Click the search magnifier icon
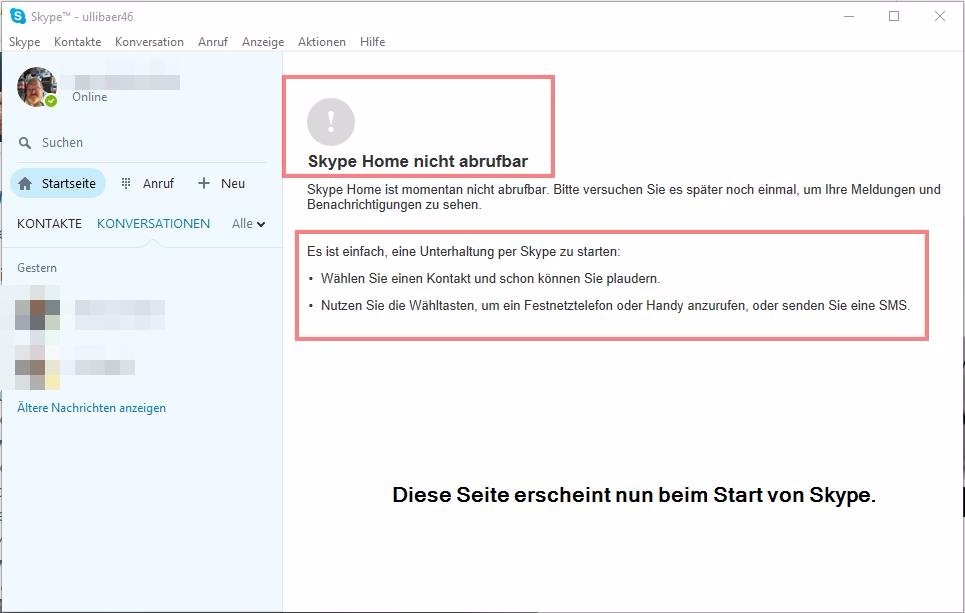Screen dimensions: 965x613 (25, 143)
